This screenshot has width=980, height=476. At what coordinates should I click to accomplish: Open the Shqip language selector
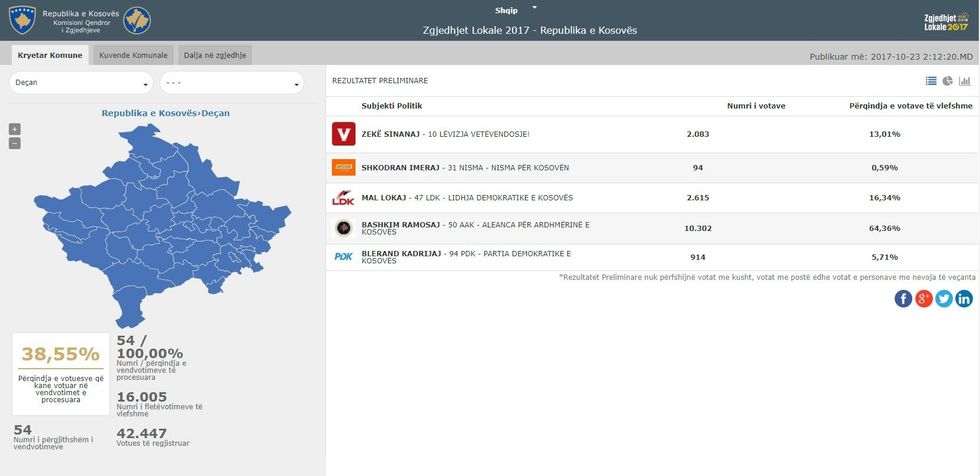[512, 8]
